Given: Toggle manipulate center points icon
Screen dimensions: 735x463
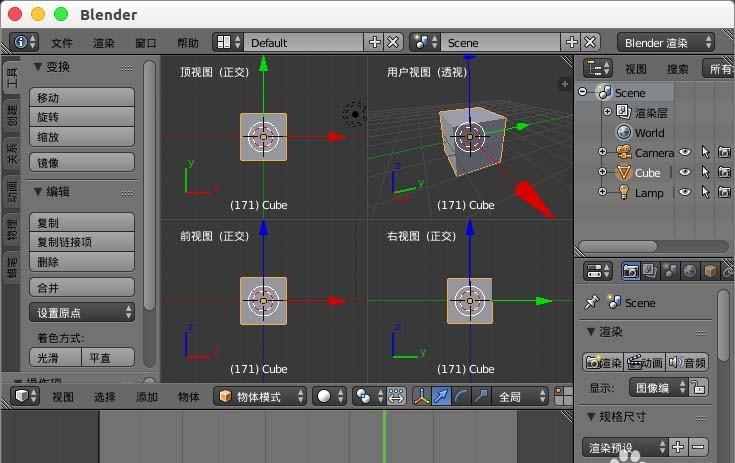Looking at the screenshot, I should tap(396, 396).
